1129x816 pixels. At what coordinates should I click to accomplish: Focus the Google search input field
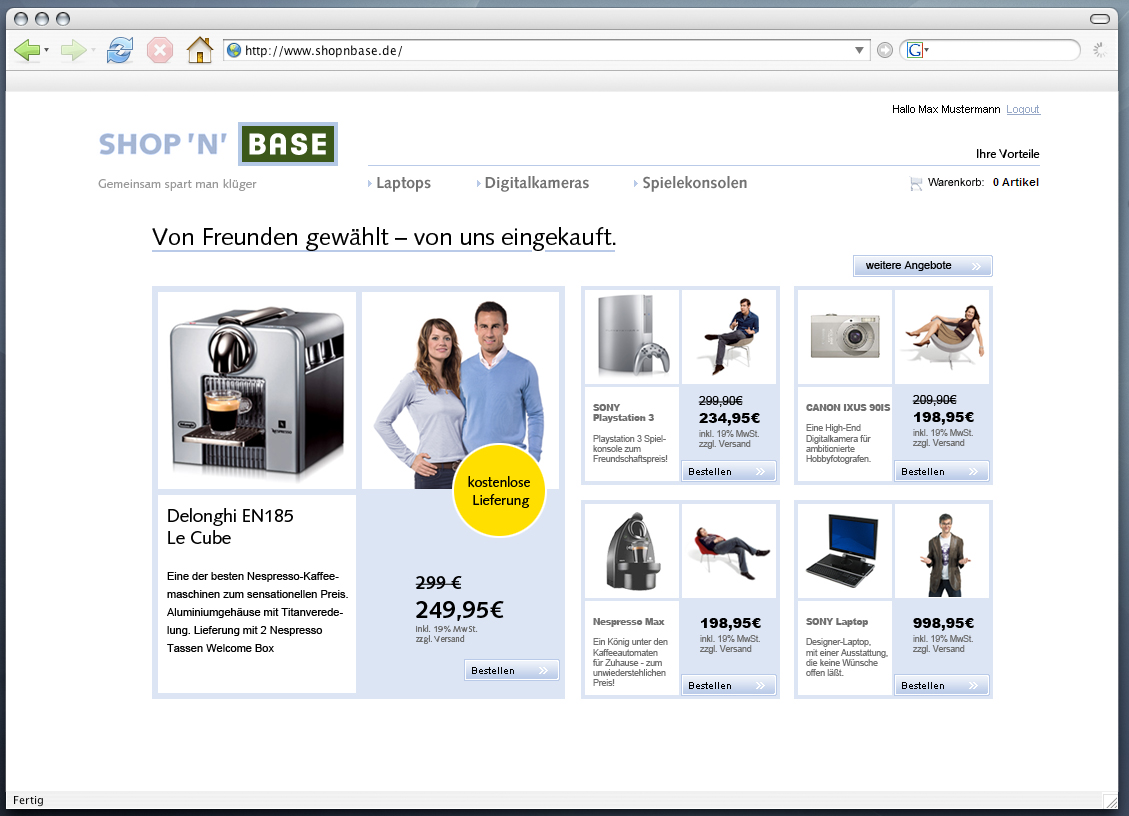click(x=1003, y=50)
